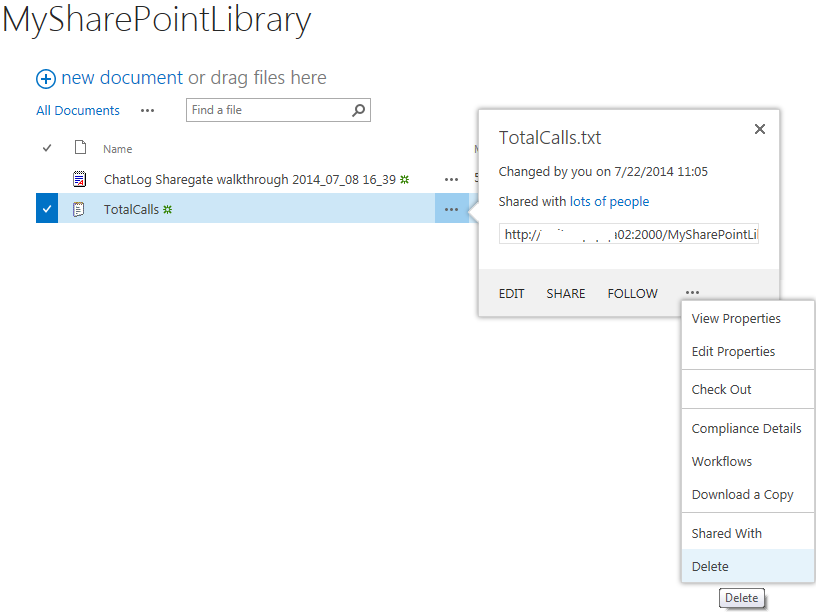
Task: Click the Type column document icon header
Action: 80,148
